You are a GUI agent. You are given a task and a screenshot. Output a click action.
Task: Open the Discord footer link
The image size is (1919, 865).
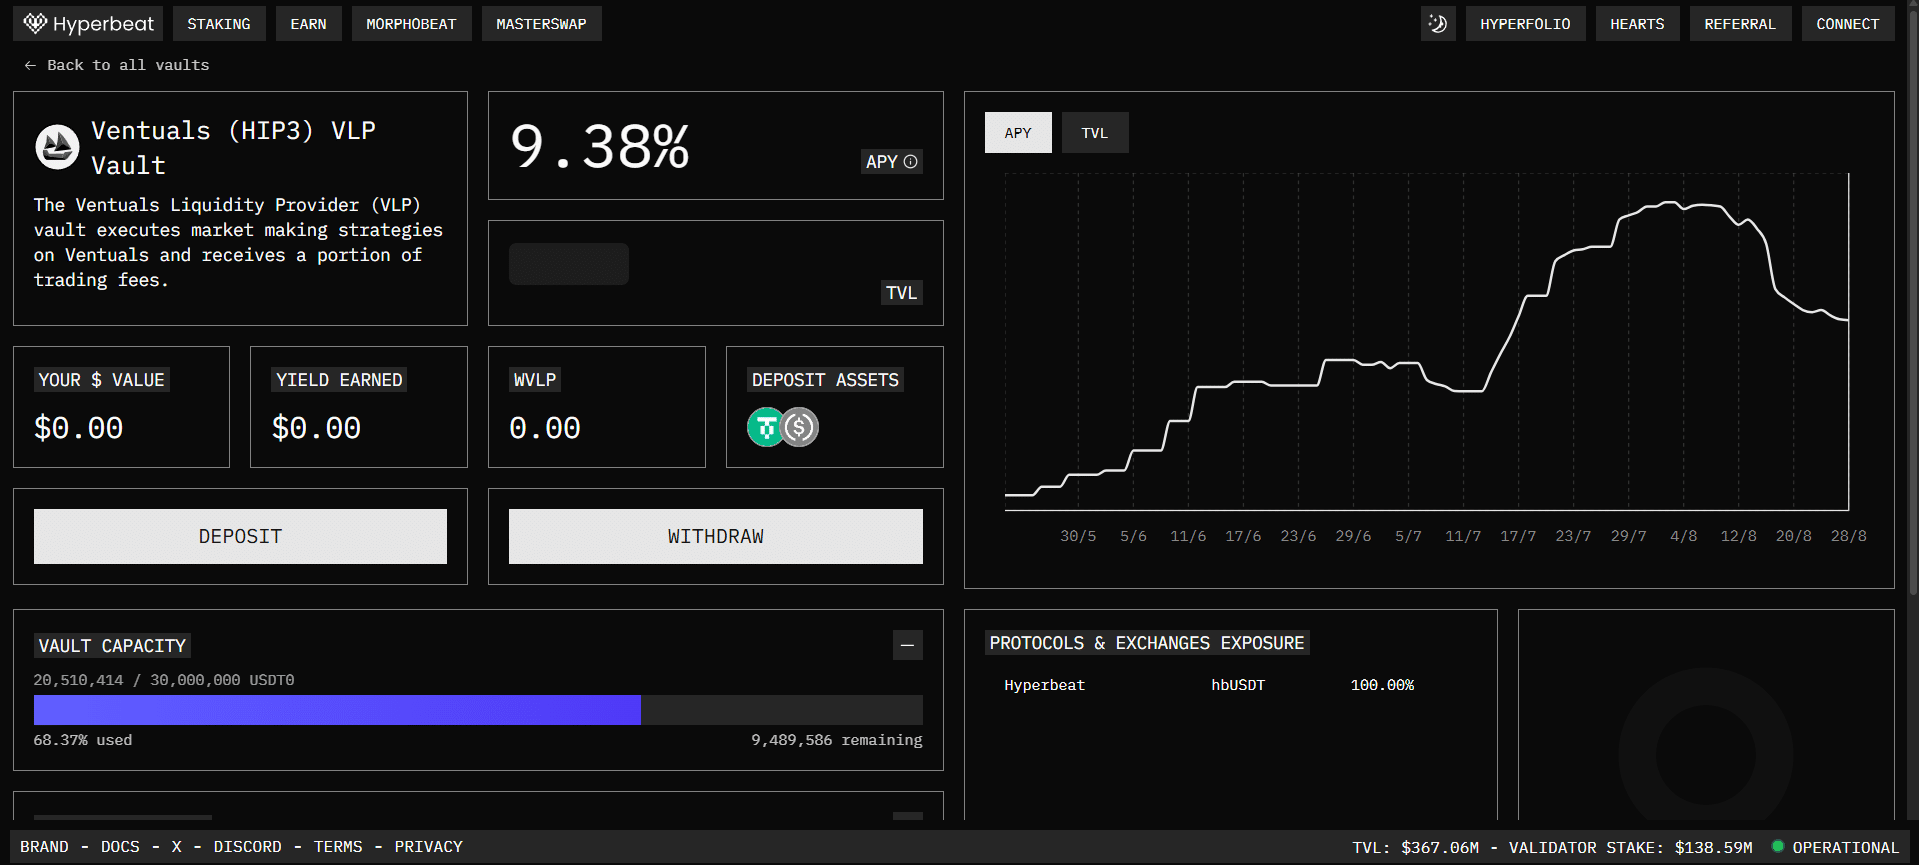coord(247,847)
